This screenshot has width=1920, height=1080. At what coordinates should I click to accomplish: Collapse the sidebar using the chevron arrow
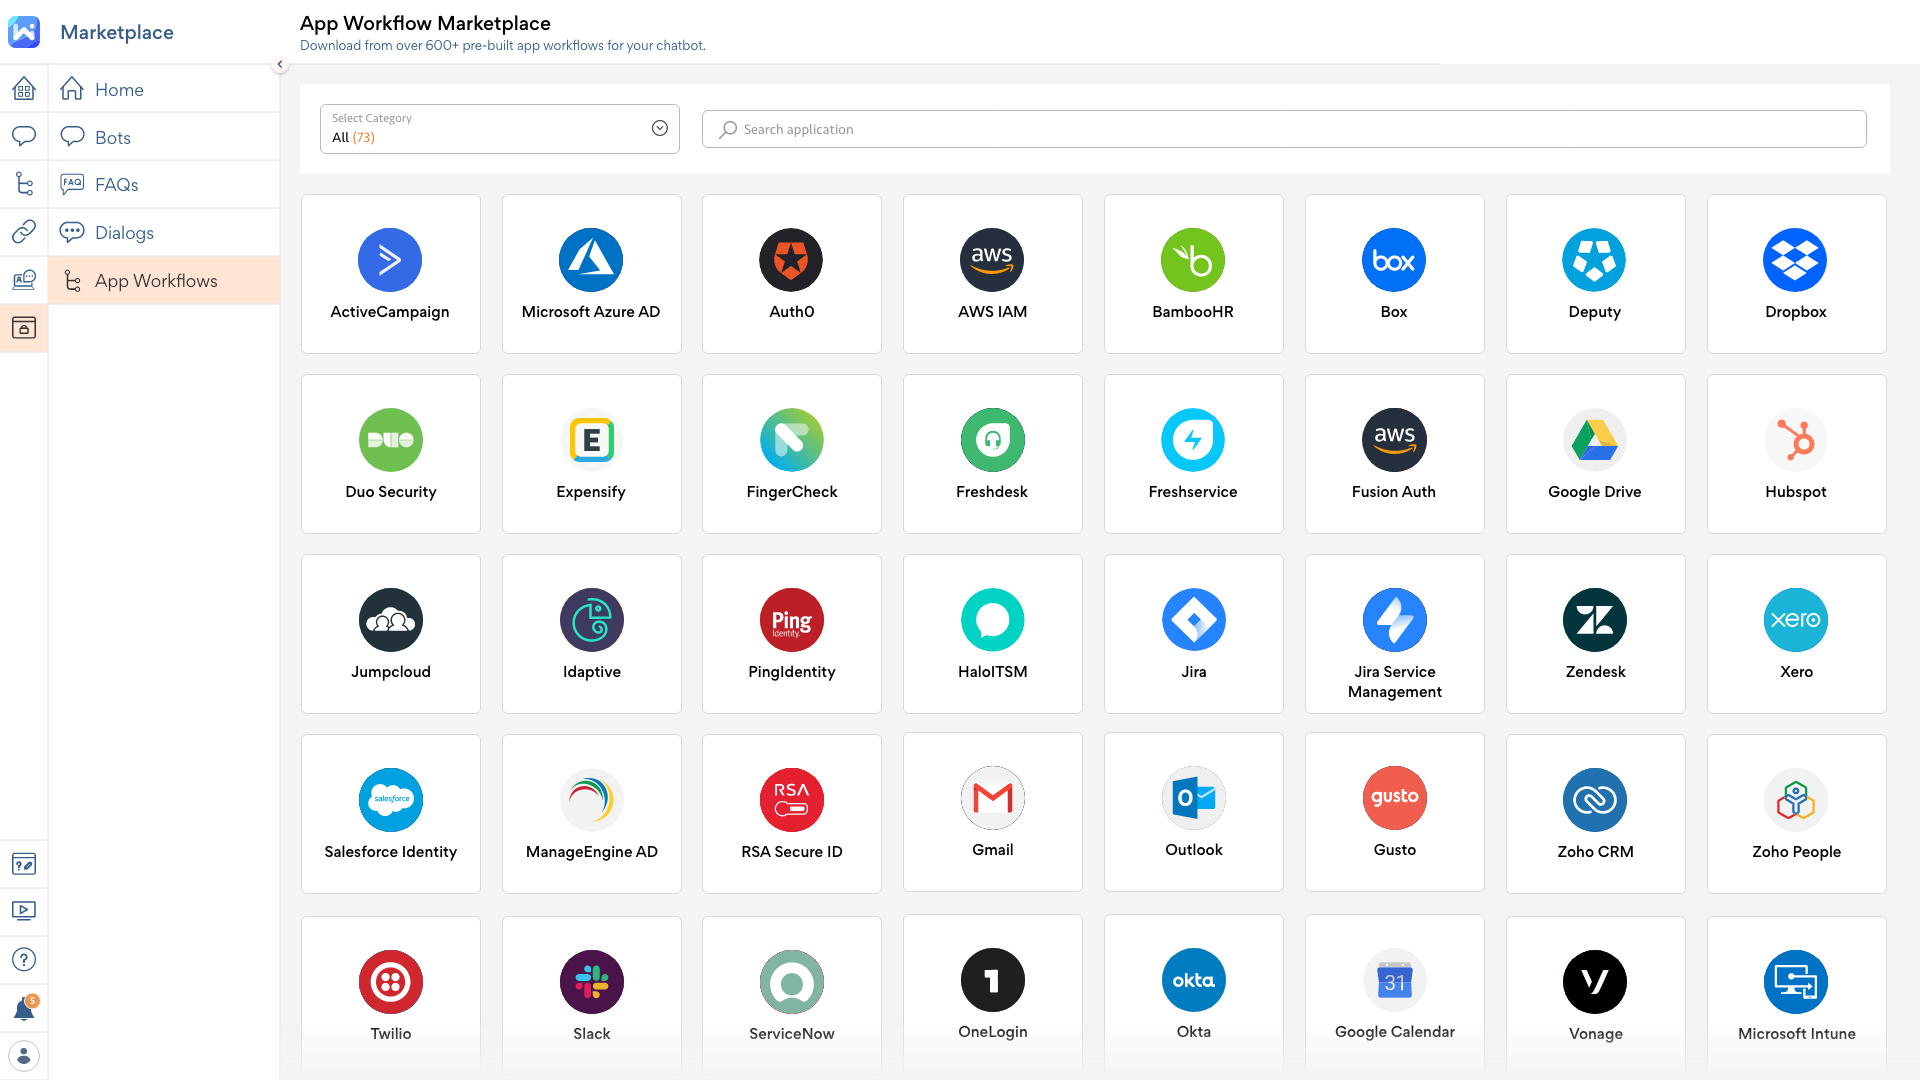(x=280, y=64)
